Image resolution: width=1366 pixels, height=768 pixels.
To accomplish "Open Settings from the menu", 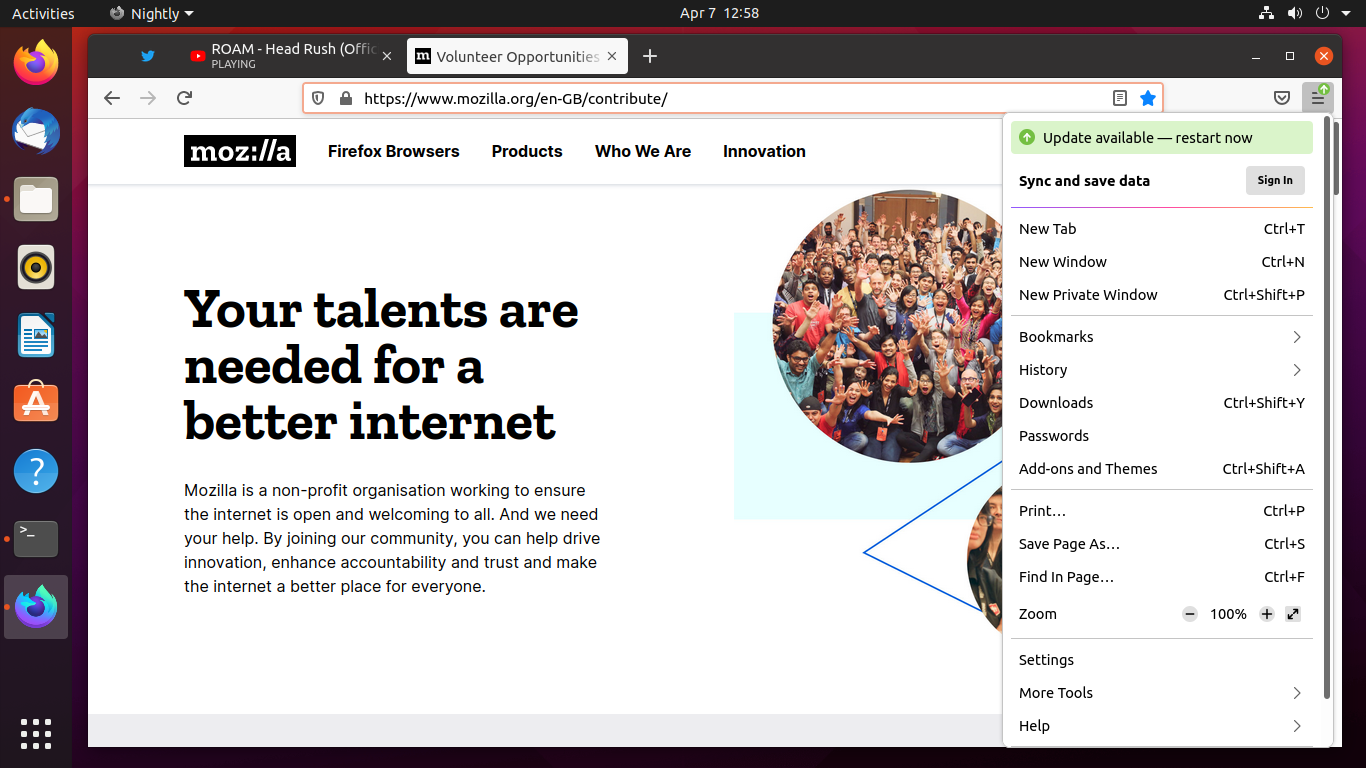I will point(1046,660).
